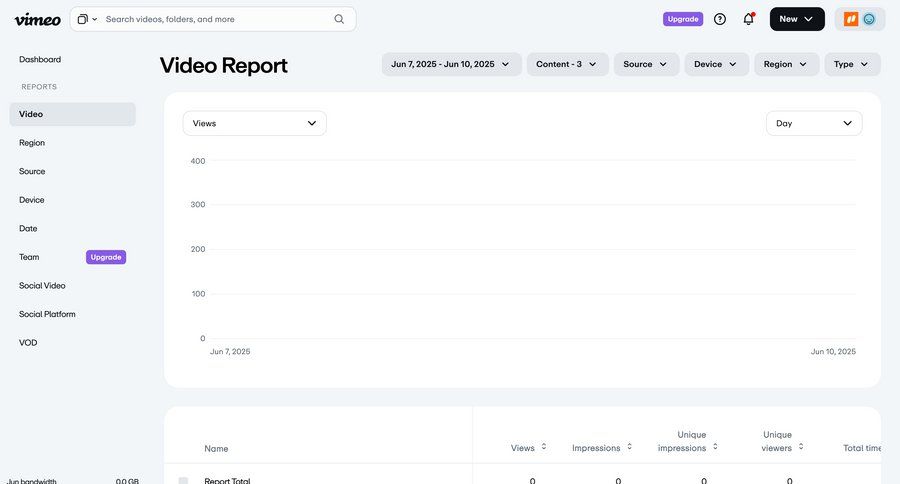The height and width of the screenshot is (484, 900).
Task: Open the Region report in sidebar
Action: 32,143
